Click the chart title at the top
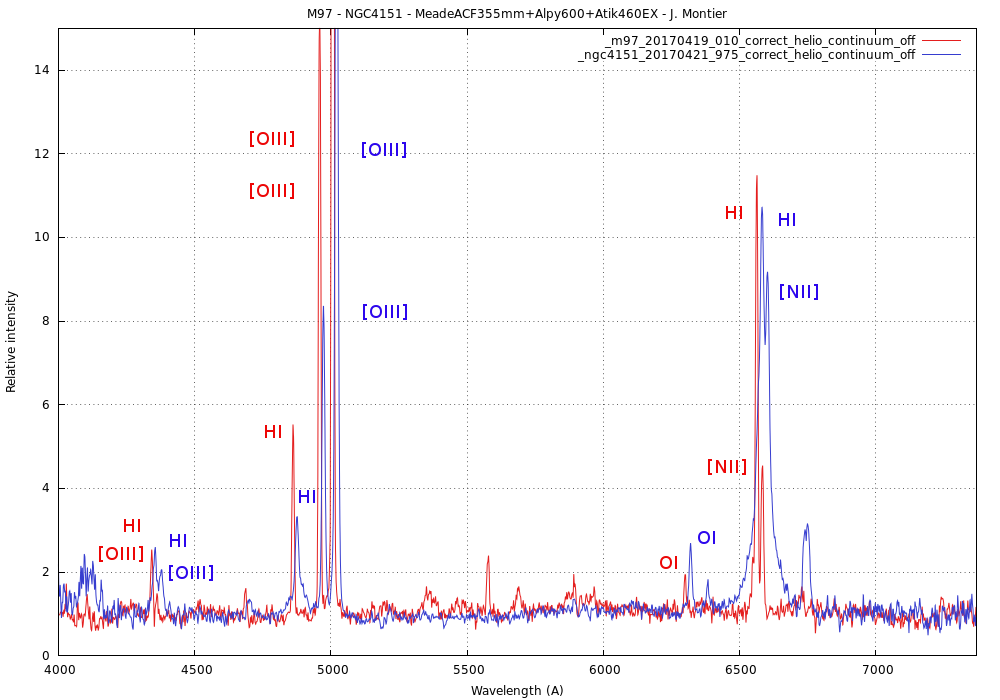The width and height of the screenshot is (1000, 700). (x=517, y=14)
